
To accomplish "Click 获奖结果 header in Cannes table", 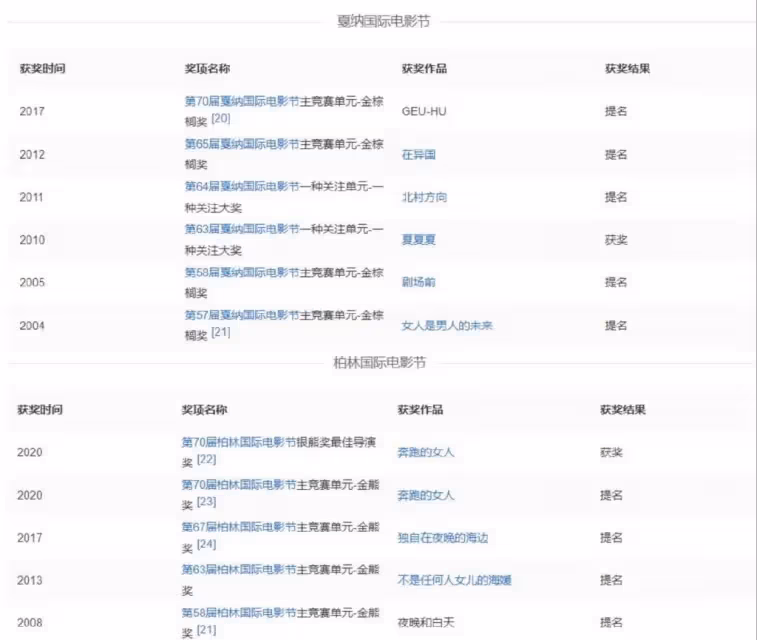I will (x=628, y=69).
